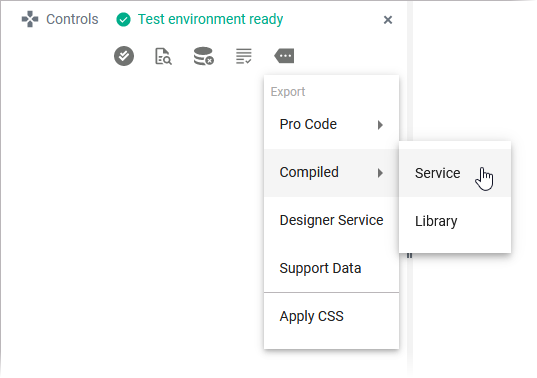This screenshot has height=378, width=537.
Task: Select Apply CSS menu item
Action: [x=331, y=316]
